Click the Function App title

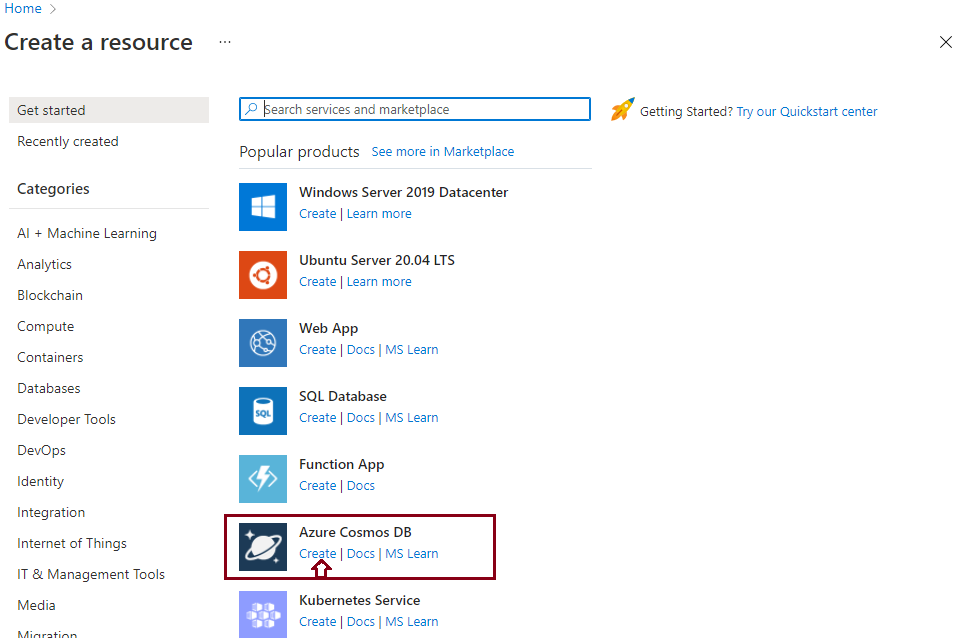coord(342,465)
